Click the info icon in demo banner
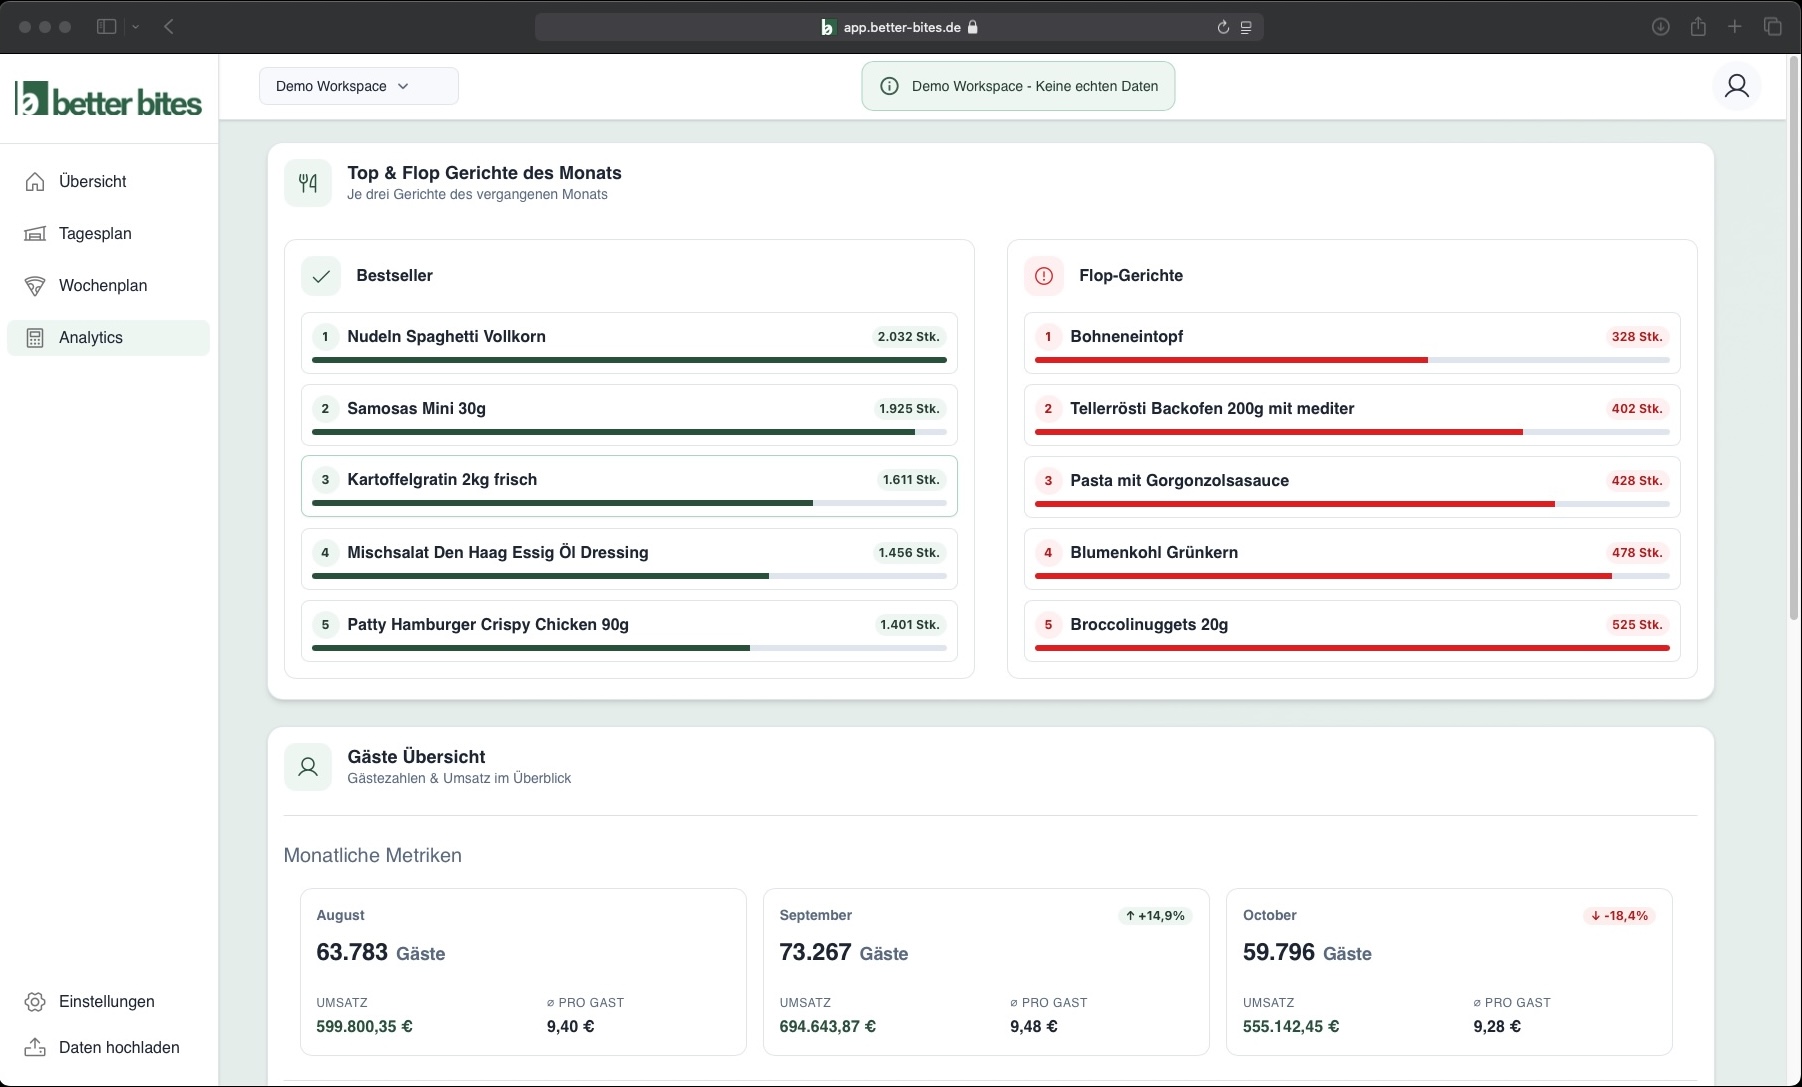 tap(889, 86)
